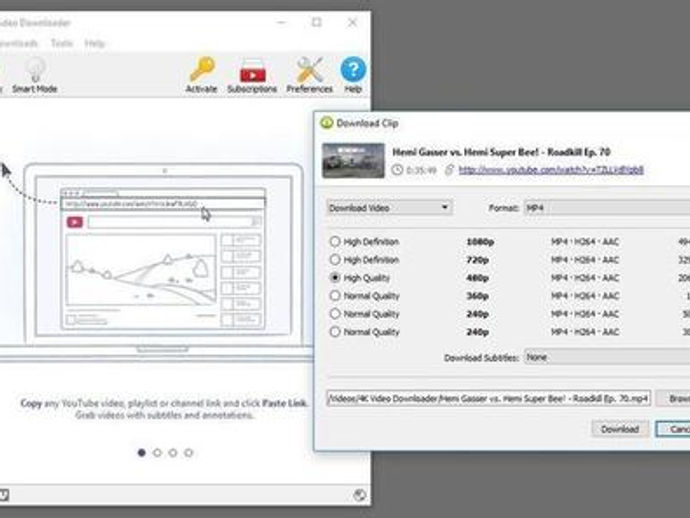Screen dimensions: 690x518
Task: Select the 720p High Definition option
Action: point(335,260)
